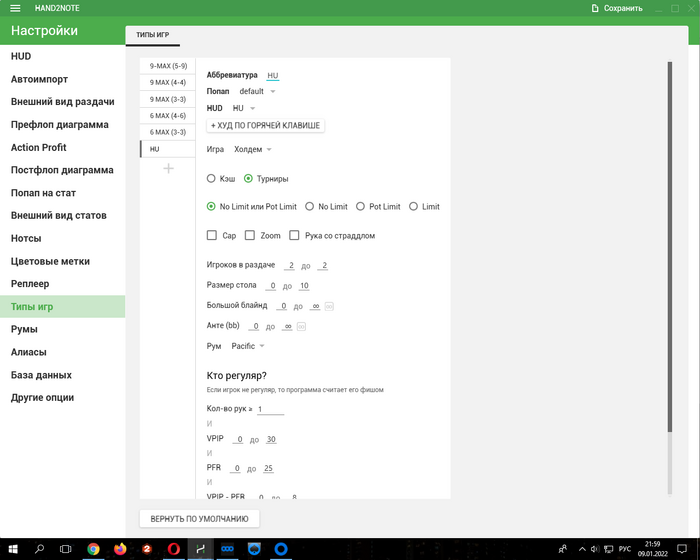Select the Турниры radio button
700x560 pixels.
[248, 179]
